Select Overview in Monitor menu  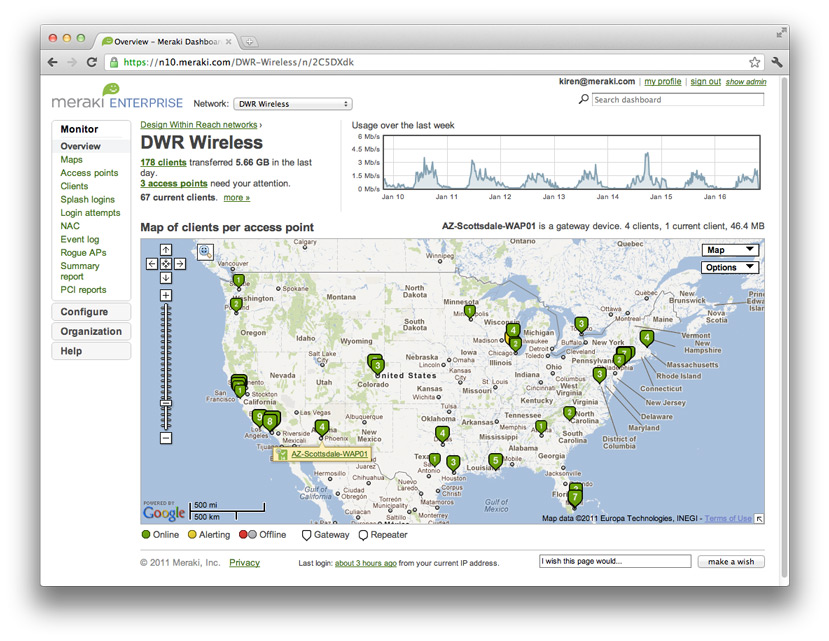pyautogui.click(x=80, y=146)
